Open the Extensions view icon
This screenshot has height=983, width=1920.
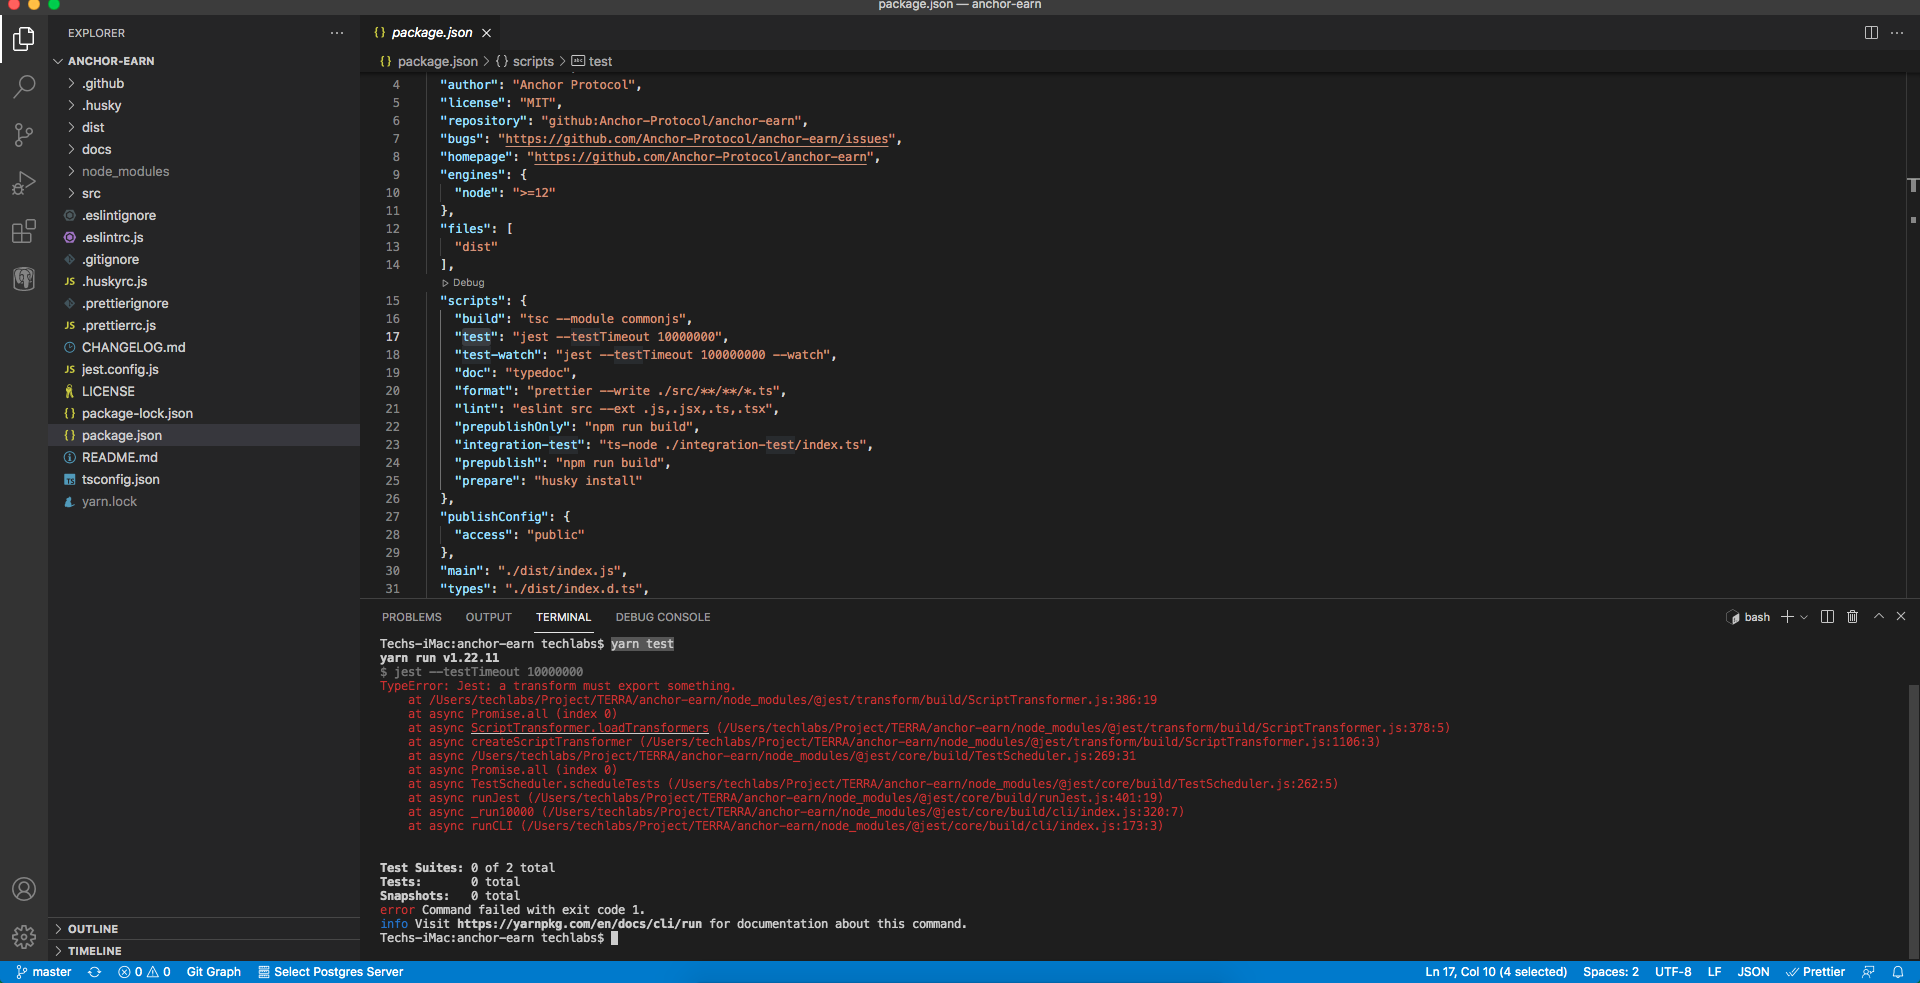pyautogui.click(x=24, y=231)
